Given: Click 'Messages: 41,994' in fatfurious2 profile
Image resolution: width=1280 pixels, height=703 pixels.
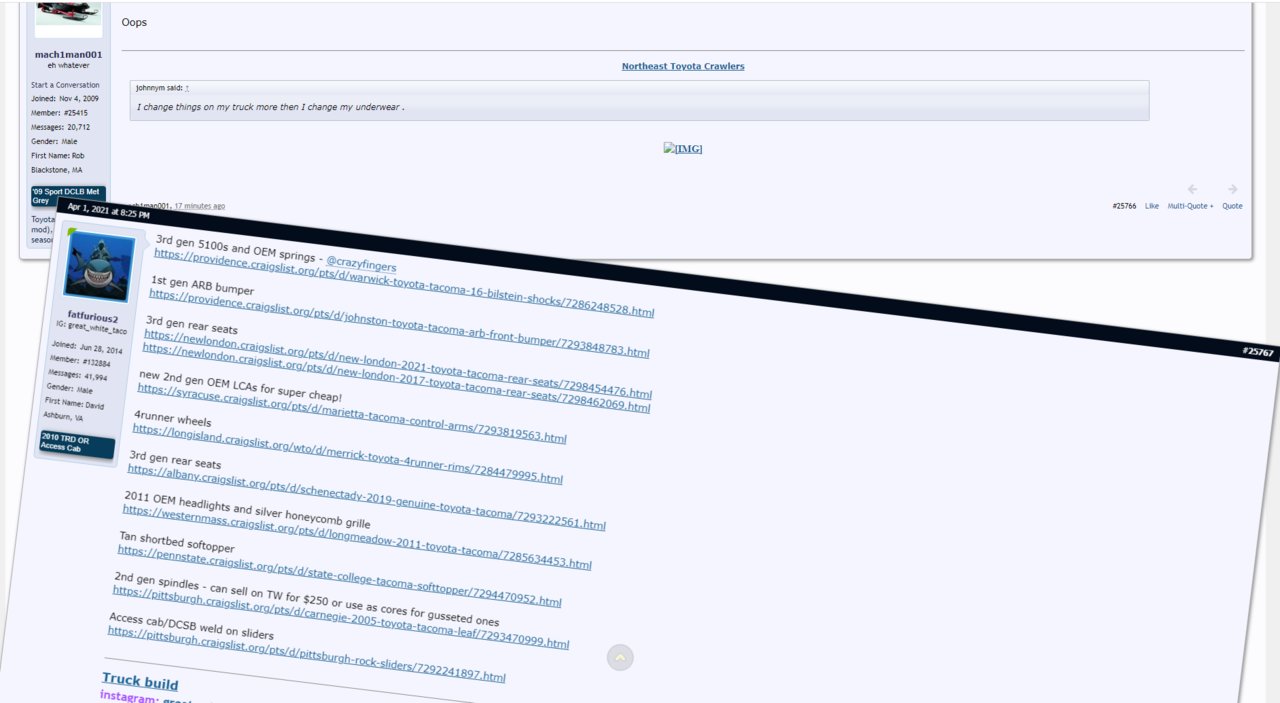Looking at the screenshot, I should coord(77,373).
